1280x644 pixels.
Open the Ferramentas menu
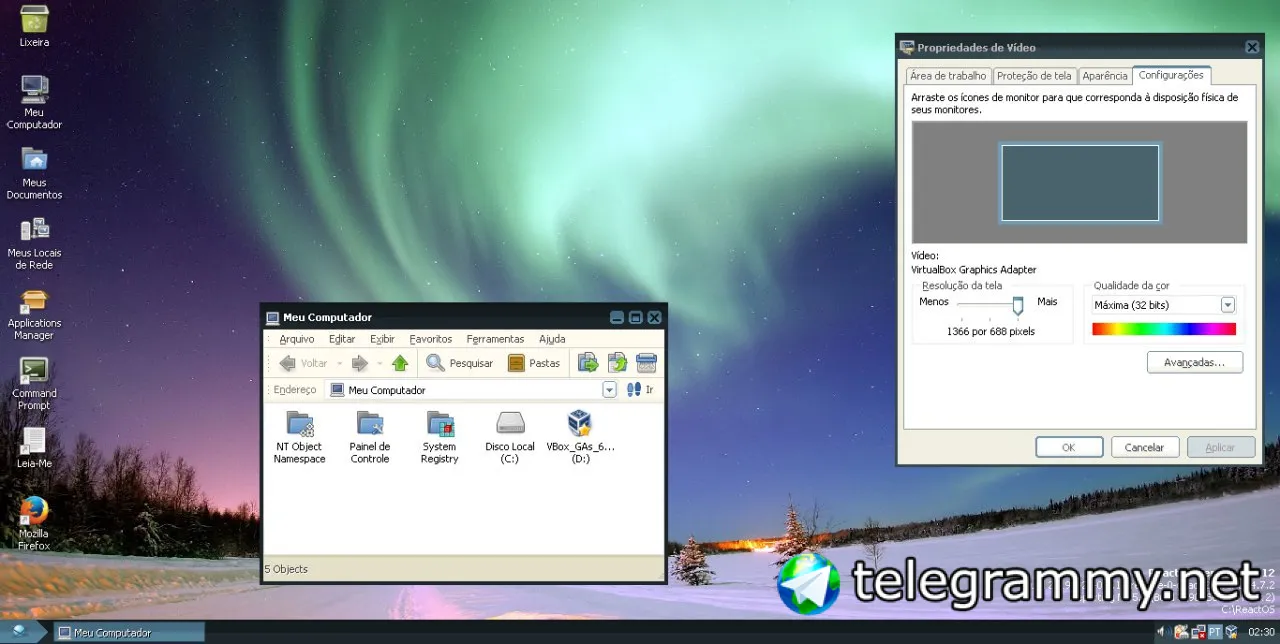click(495, 339)
